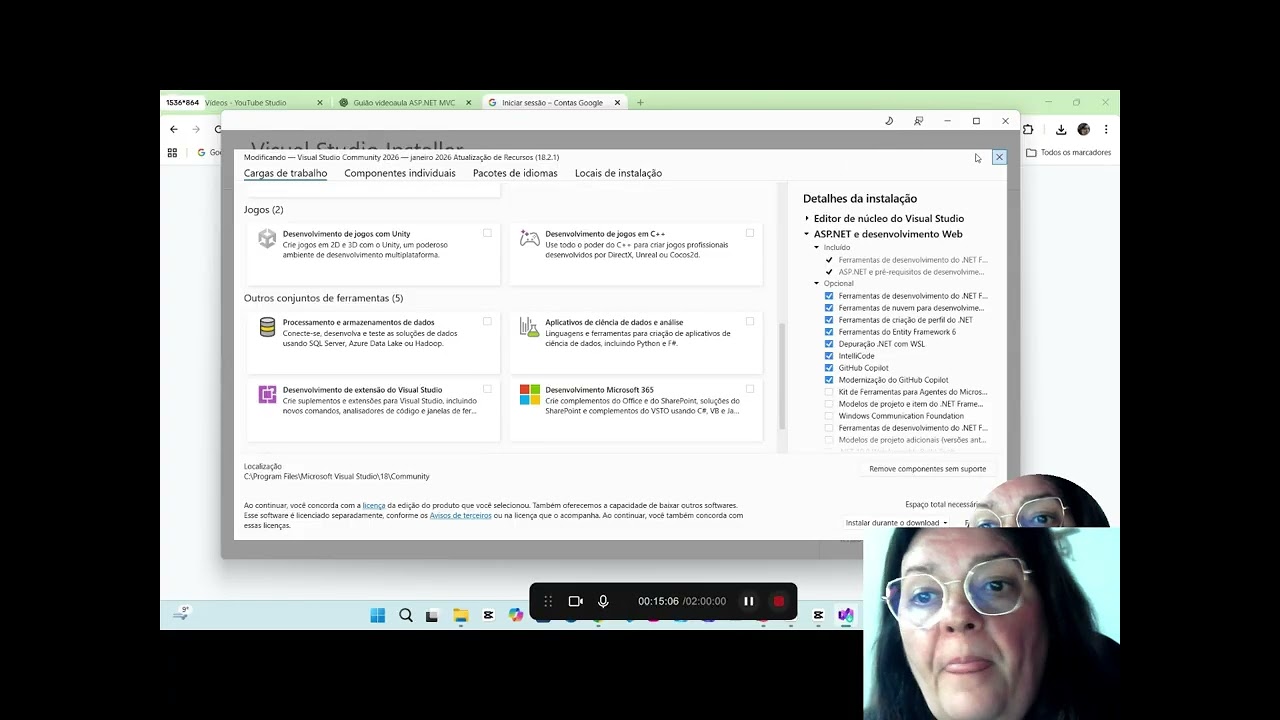Open File Explorer from the taskbar

(x=460, y=615)
